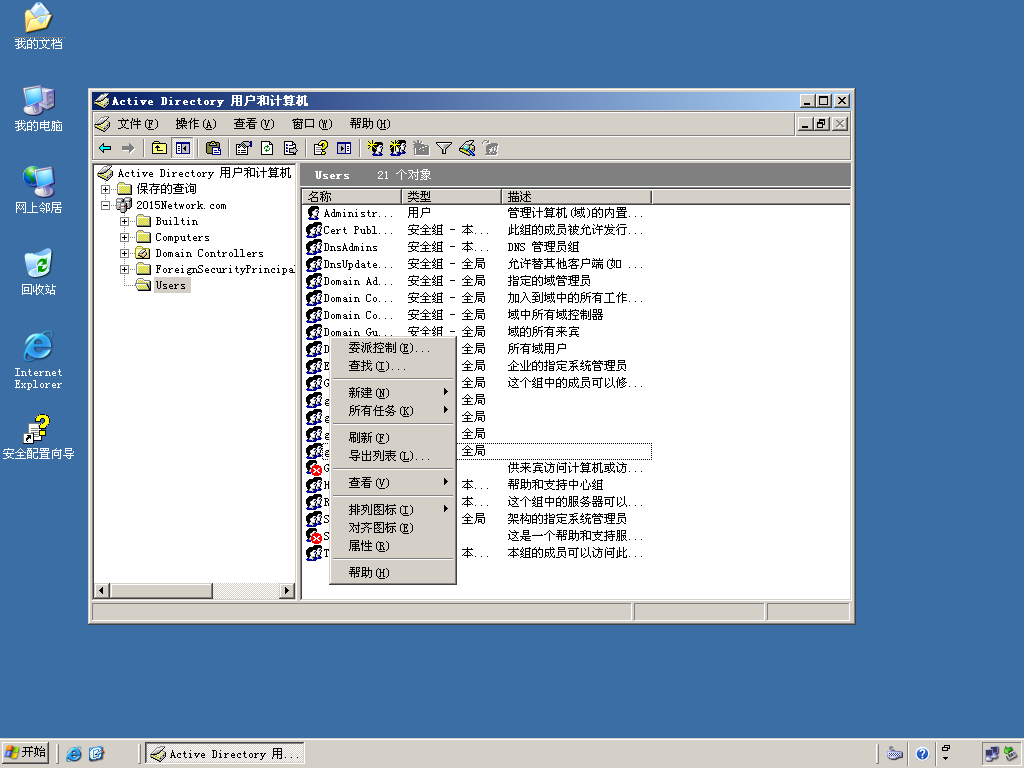1024x768 pixels.
Task: Click the tree pane scrollbar right arrow
Action: (287, 590)
